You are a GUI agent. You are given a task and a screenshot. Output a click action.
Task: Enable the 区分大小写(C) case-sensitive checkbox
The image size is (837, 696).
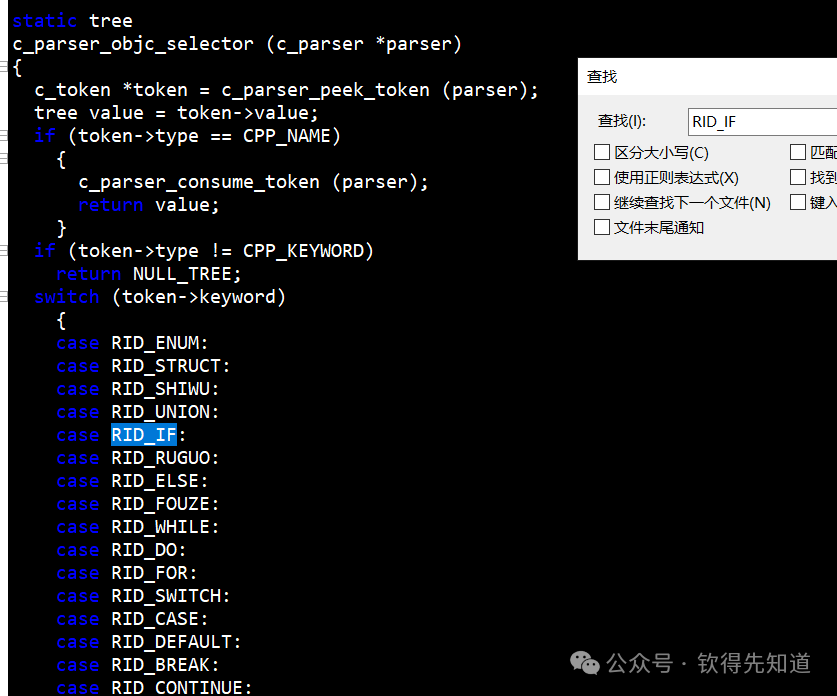click(602, 152)
